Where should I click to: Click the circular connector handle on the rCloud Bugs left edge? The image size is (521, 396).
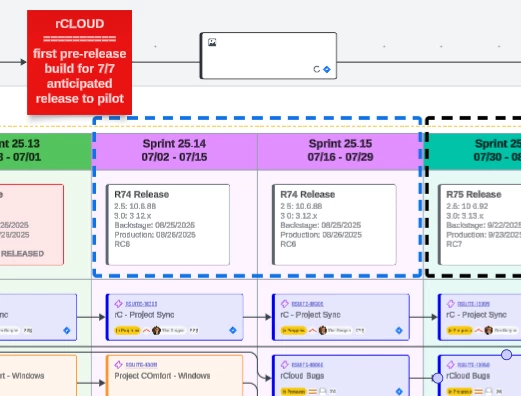coord(437,378)
